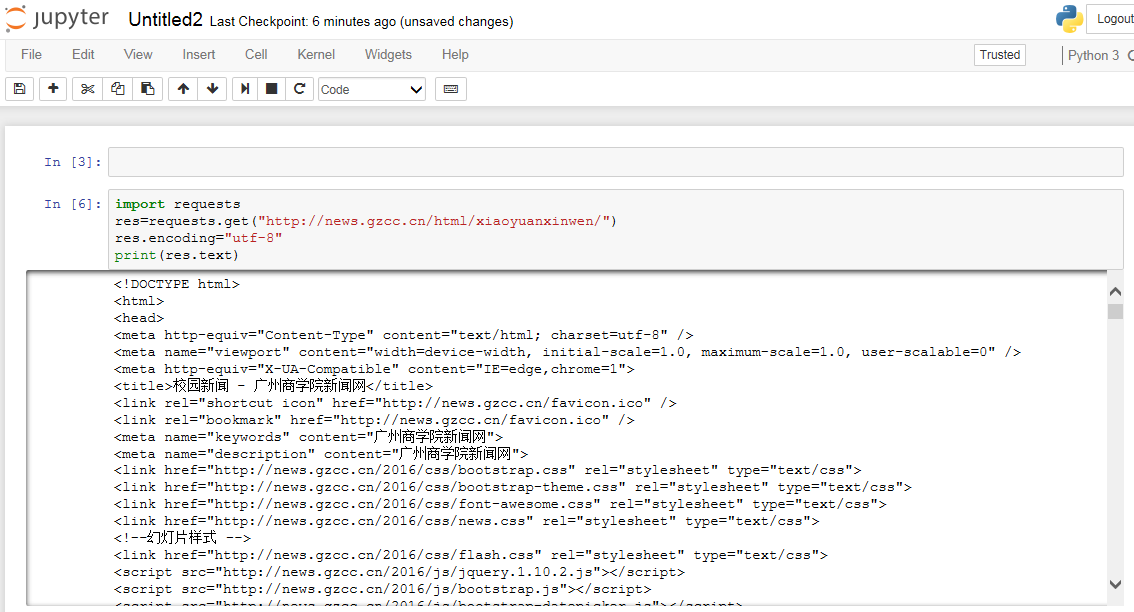The height and width of the screenshot is (612, 1134).
Task: Open the cell type dropdown showing Code
Action: [x=372, y=90]
